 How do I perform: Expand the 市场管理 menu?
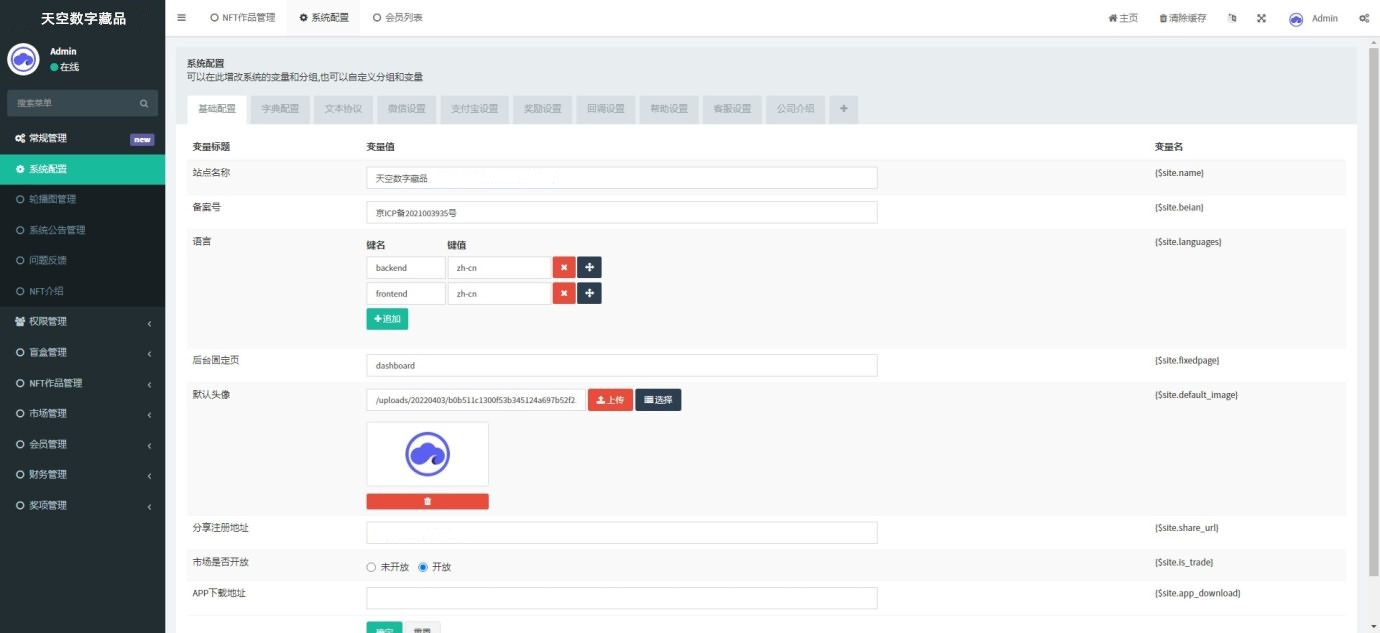(x=82, y=413)
